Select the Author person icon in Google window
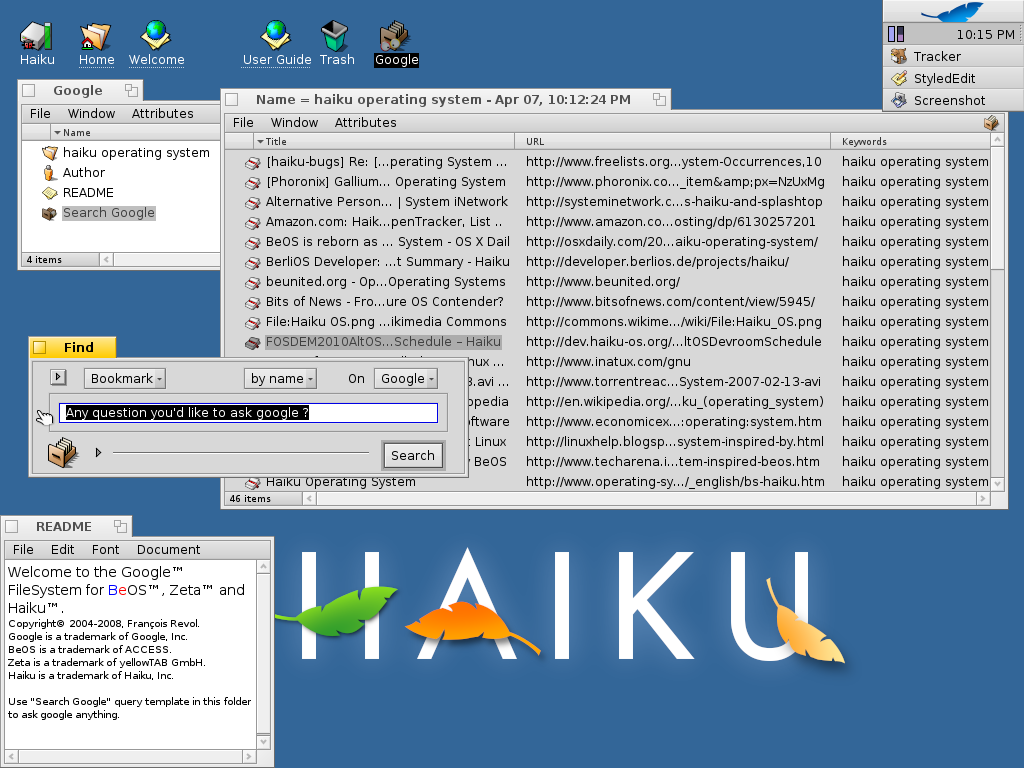 tap(48, 173)
